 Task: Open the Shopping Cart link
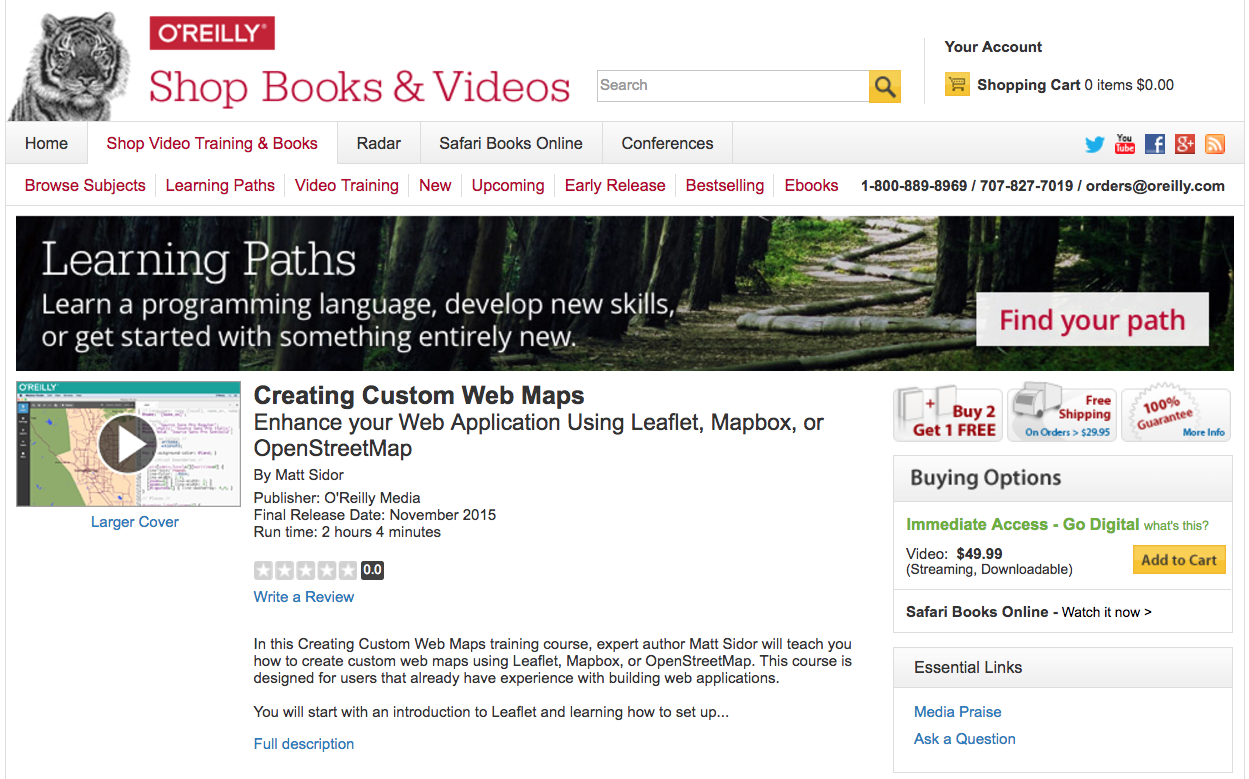pos(1029,85)
